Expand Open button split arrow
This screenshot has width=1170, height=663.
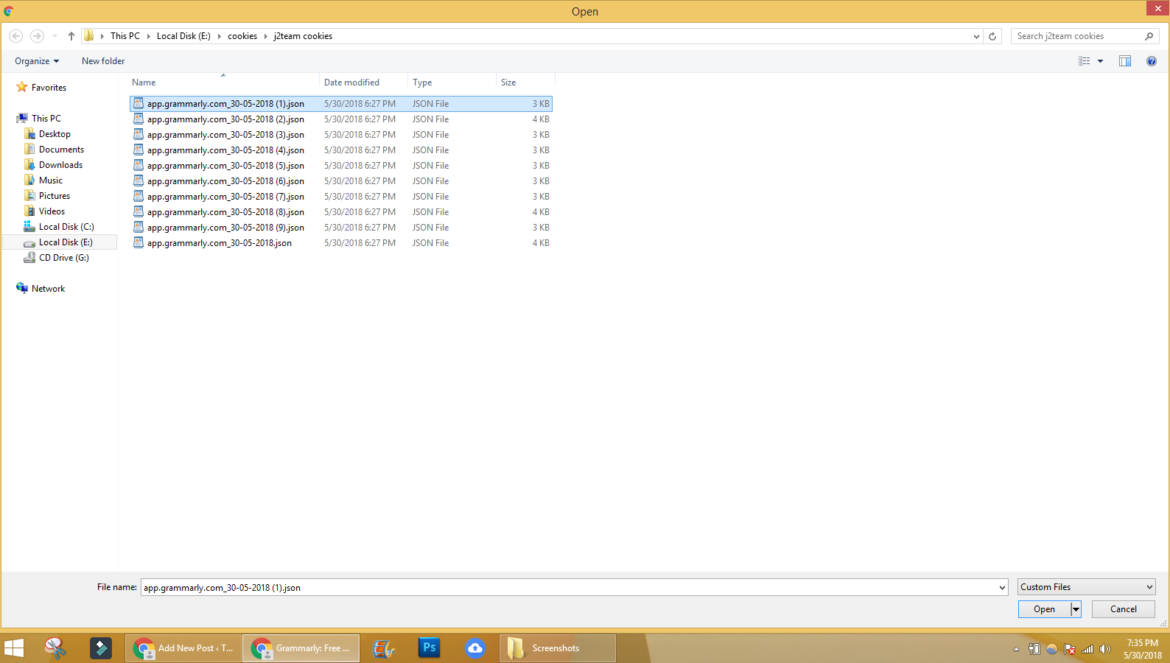tap(1076, 609)
